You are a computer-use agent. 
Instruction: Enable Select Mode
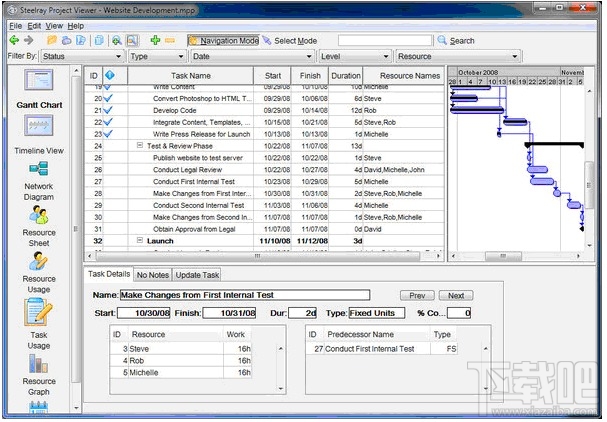click(290, 41)
